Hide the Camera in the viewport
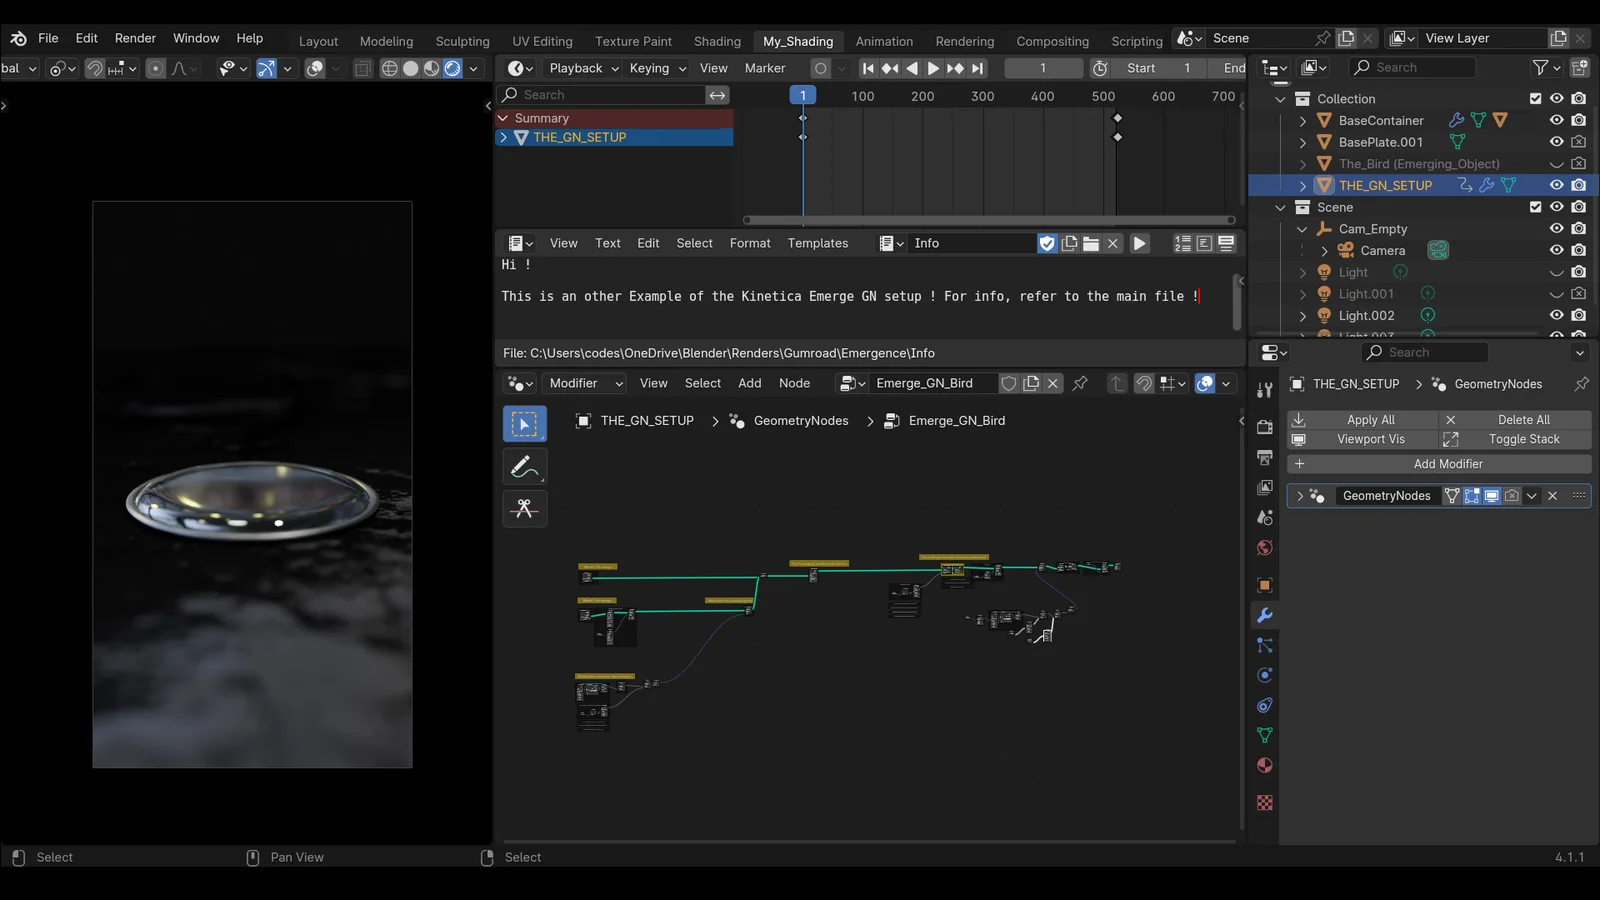Image resolution: width=1600 pixels, height=900 pixels. click(x=1556, y=250)
